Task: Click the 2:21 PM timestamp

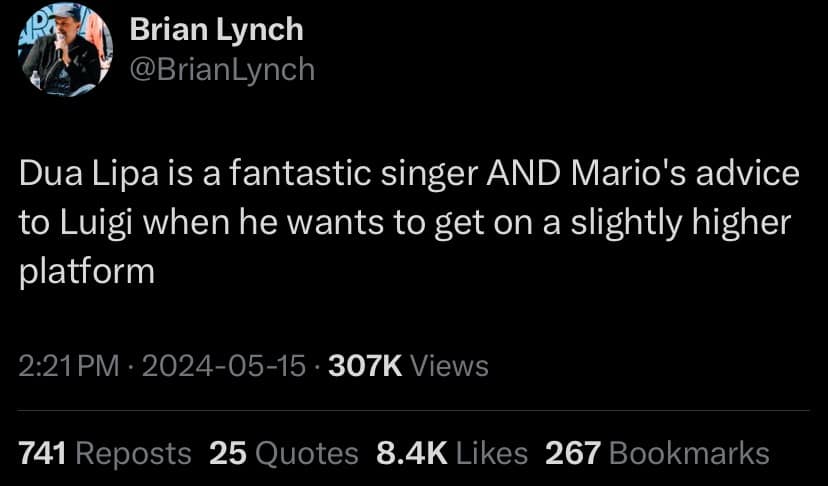Action: 69,366
